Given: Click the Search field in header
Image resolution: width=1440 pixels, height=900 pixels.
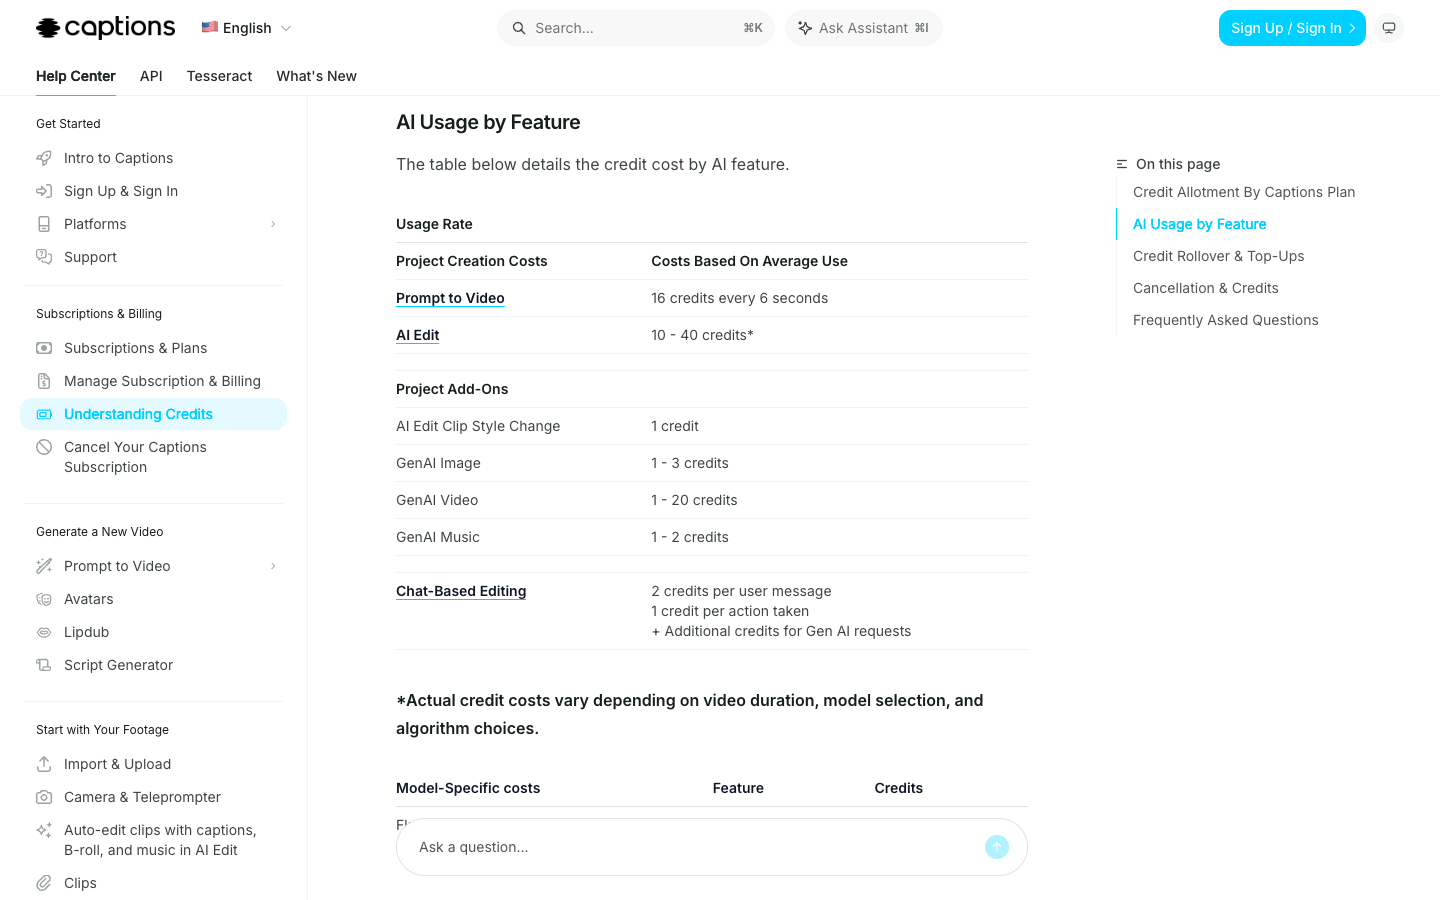Looking at the screenshot, I should pyautogui.click(x=636, y=28).
